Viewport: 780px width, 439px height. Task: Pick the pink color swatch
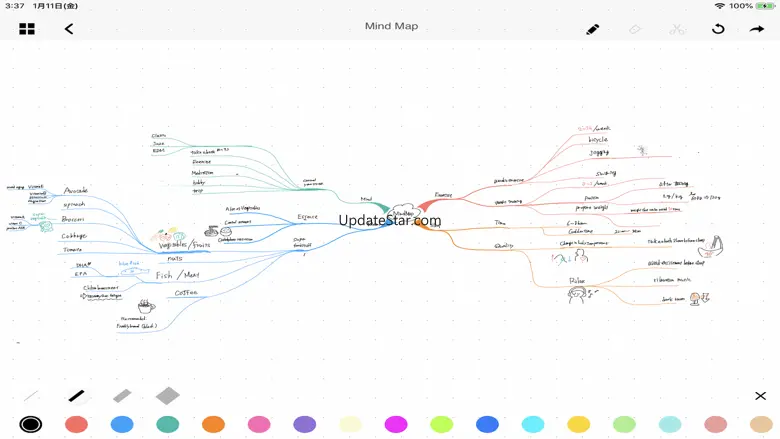pyautogui.click(x=259, y=424)
